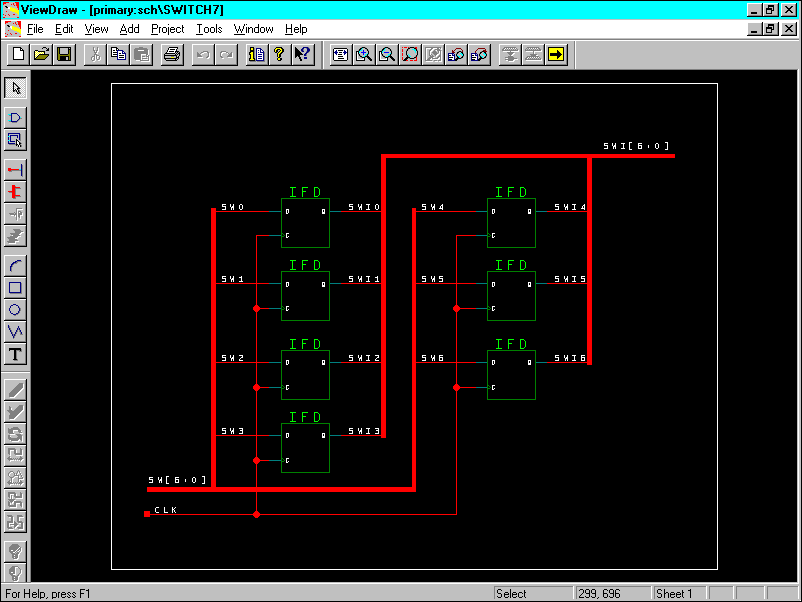This screenshot has width=802, height=602.
Task: Select the arrow pointer tool
Action: (15, 88)
